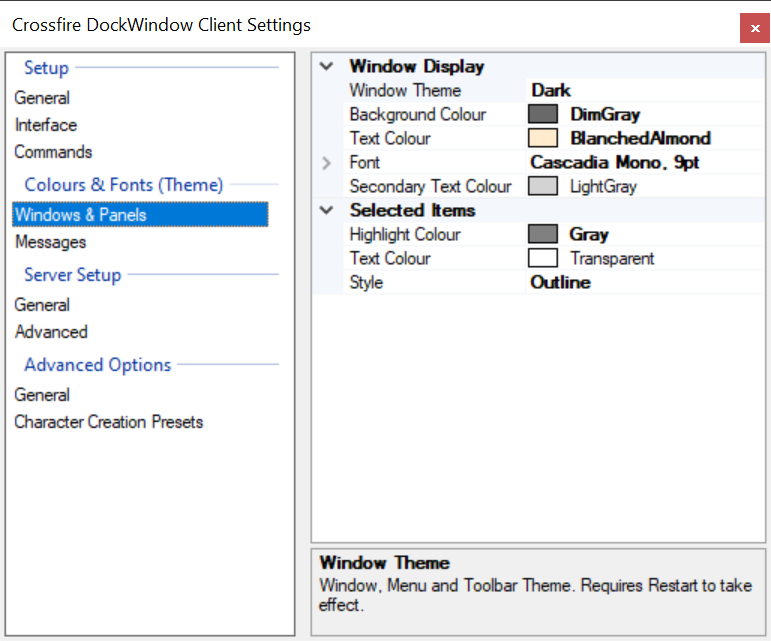Open the Messages theme page
The width and height of the screenshot is (771, 641).
coord(51,242)
